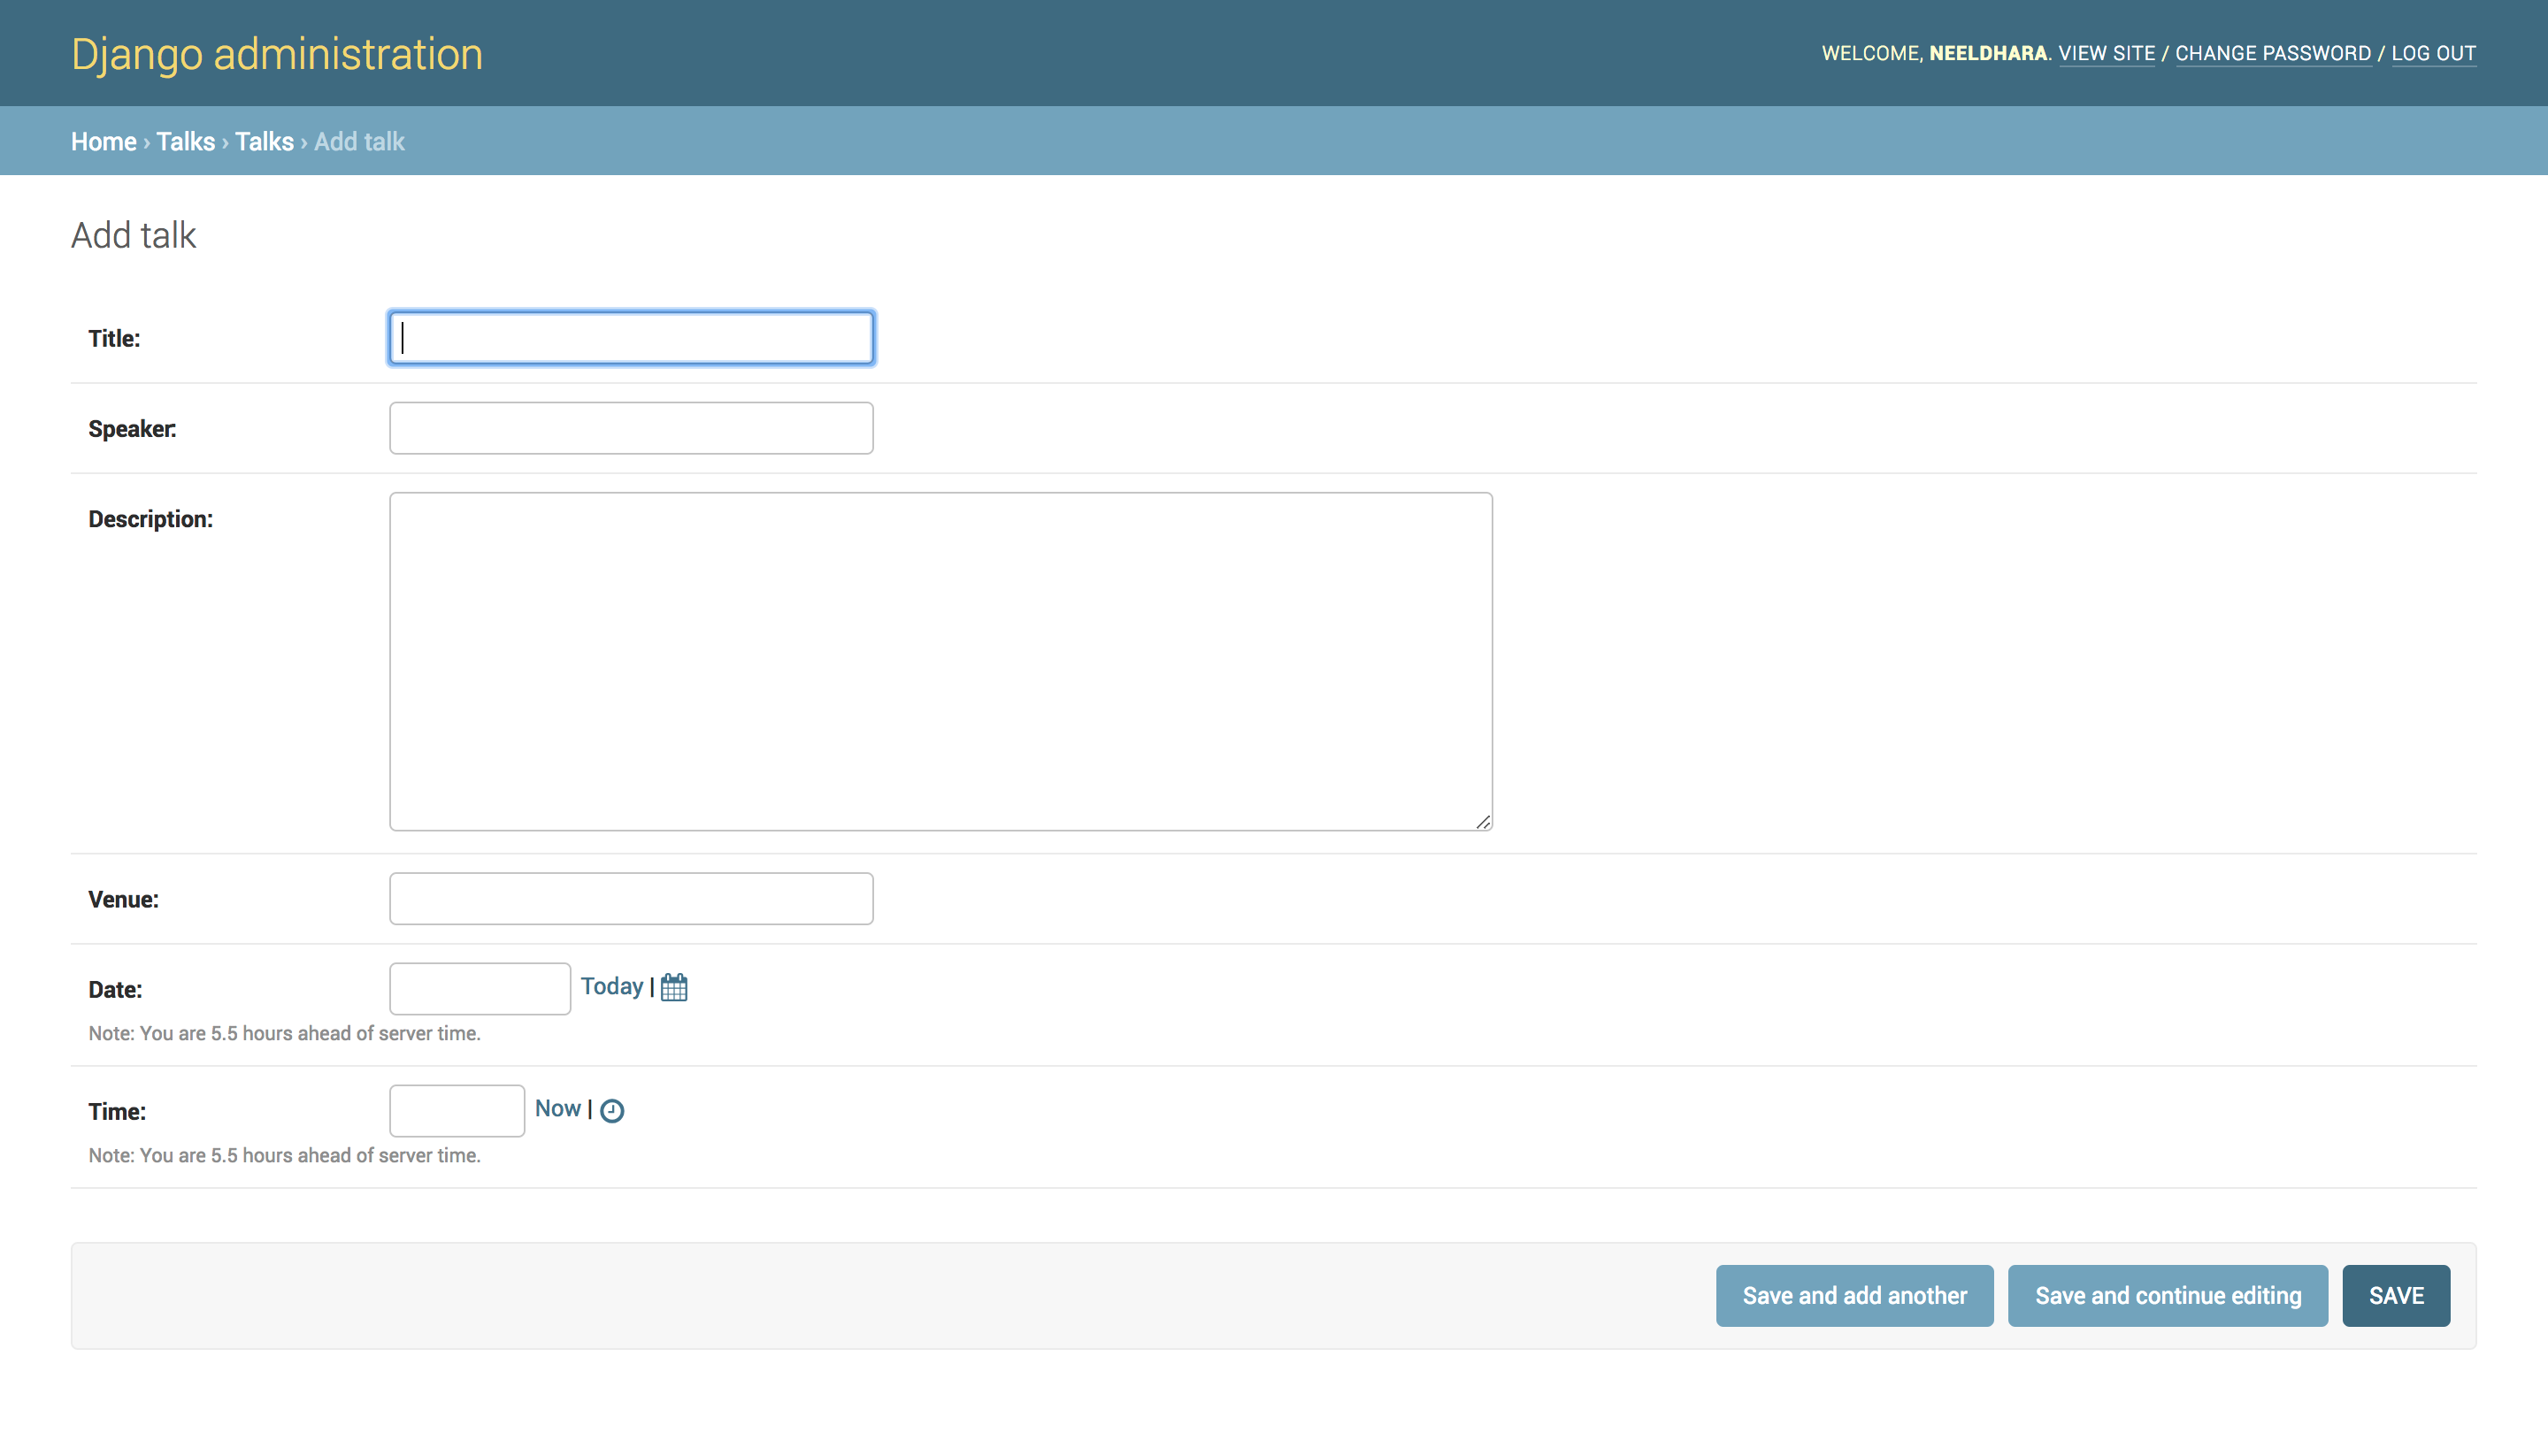Click inside the Description textarea
Viewport: 2548px width, 1456px height.
pos(941,661)
